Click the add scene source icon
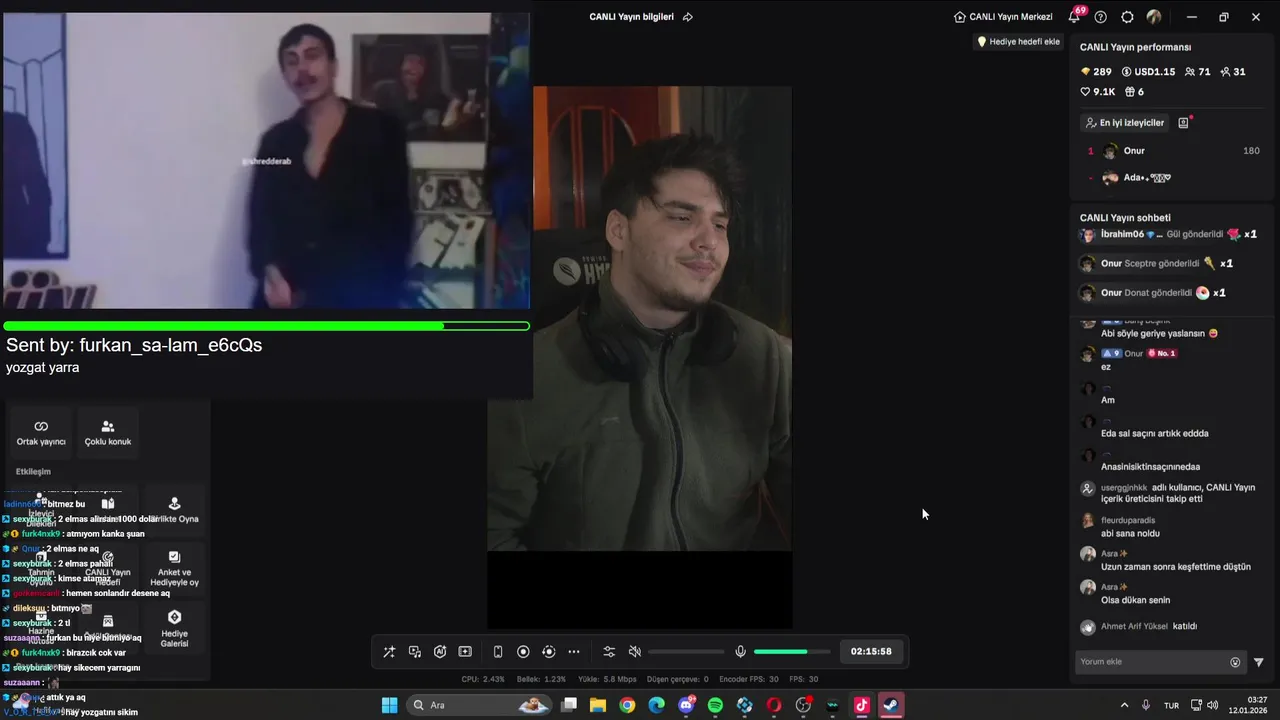 465,652
